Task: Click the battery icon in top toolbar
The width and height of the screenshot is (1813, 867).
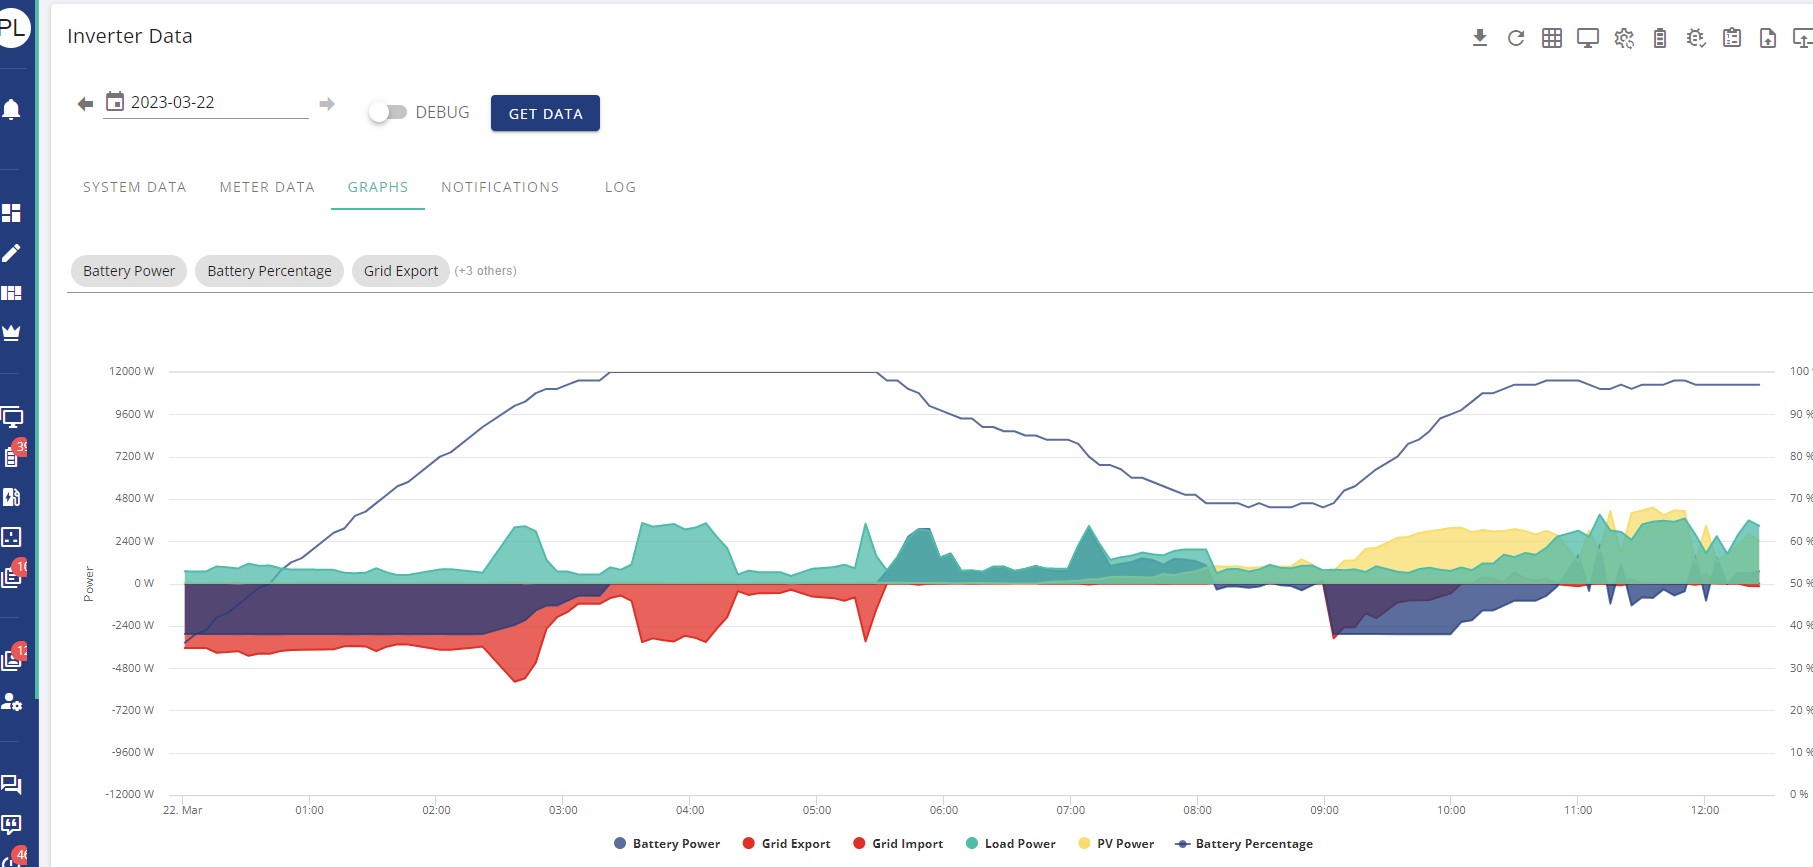Action: pyautogui.click(x=1660, y=38)
